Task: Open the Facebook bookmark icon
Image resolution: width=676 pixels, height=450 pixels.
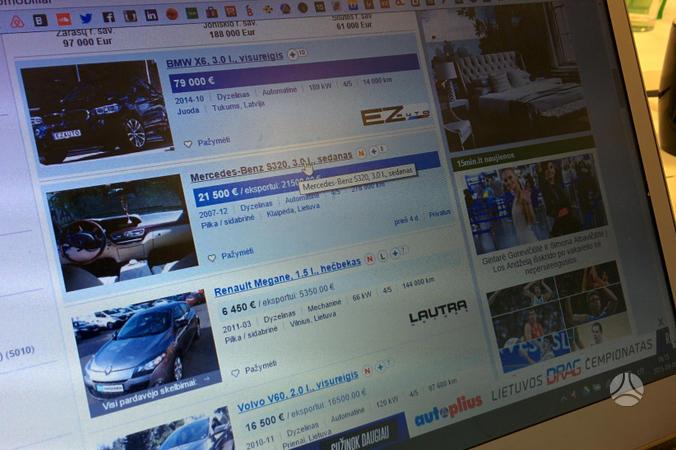Action: 108,17
